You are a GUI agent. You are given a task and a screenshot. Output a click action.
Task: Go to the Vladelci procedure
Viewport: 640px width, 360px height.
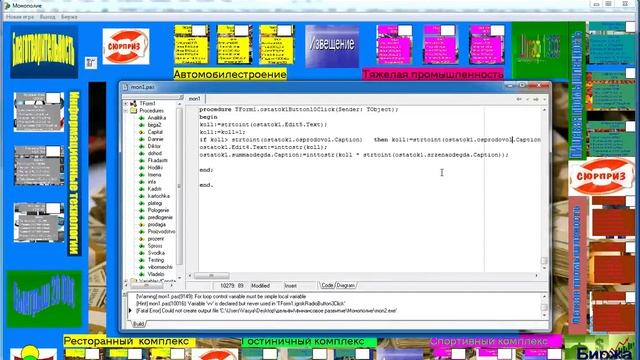156,274
